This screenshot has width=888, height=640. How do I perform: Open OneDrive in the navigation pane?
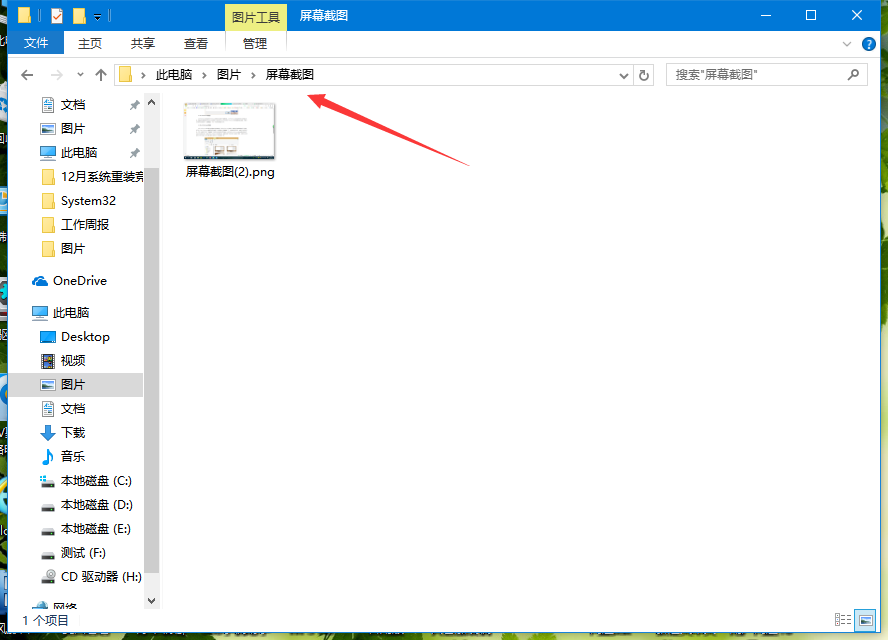[79, 281]
